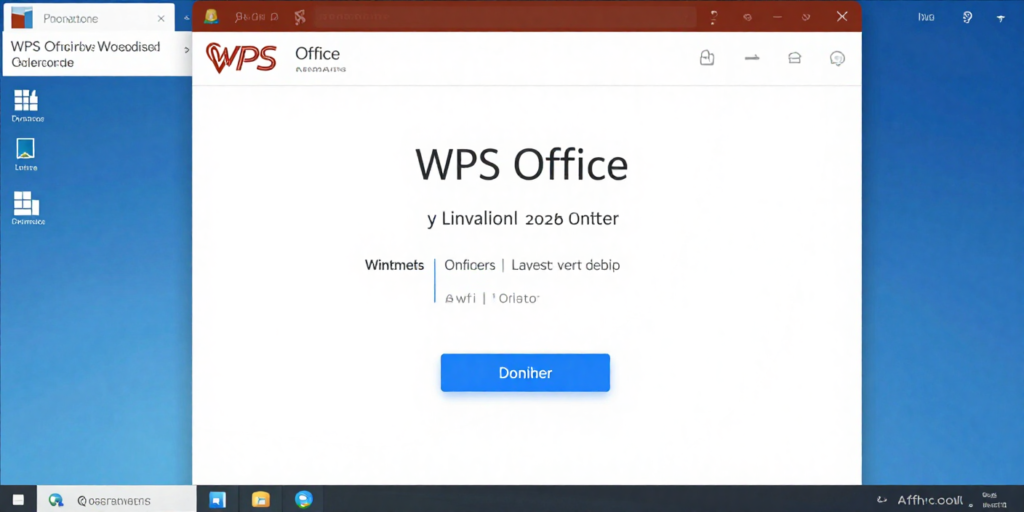Click the curved arrow icon in title bar
Viewport: 1024px width, 512px height.
coord(808,18)
